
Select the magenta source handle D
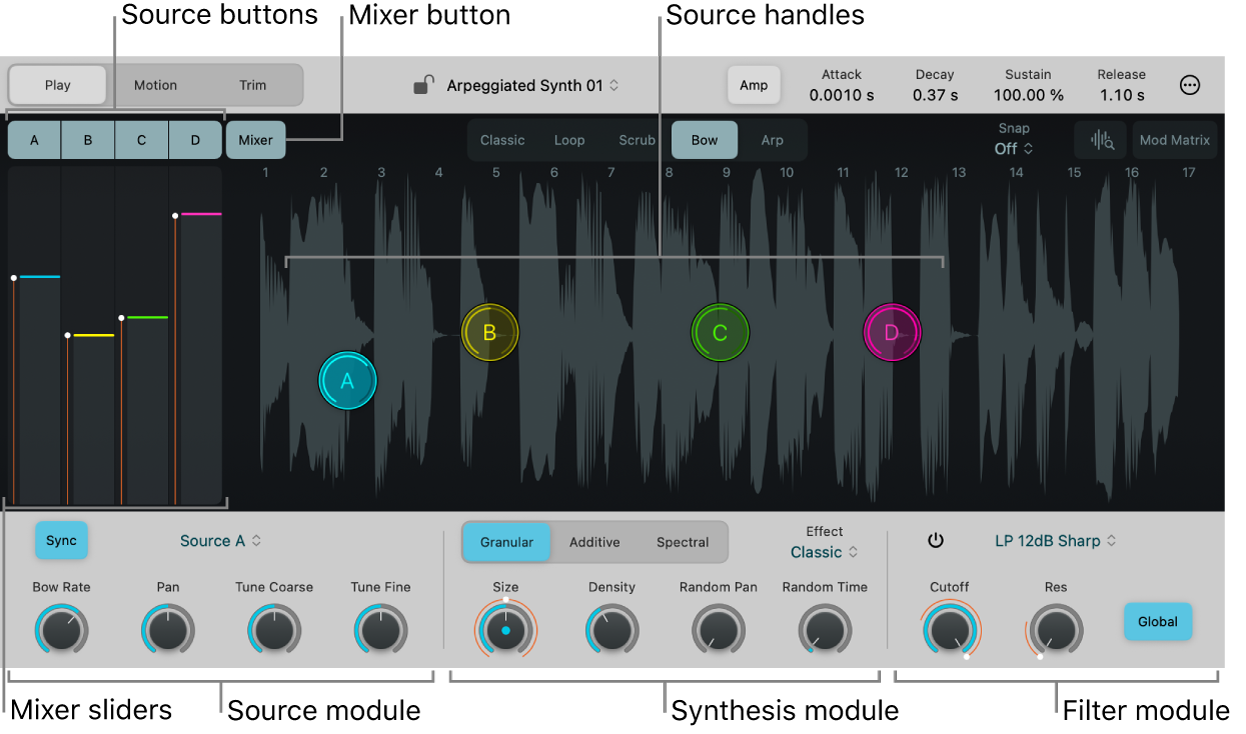tap(892, 333)
